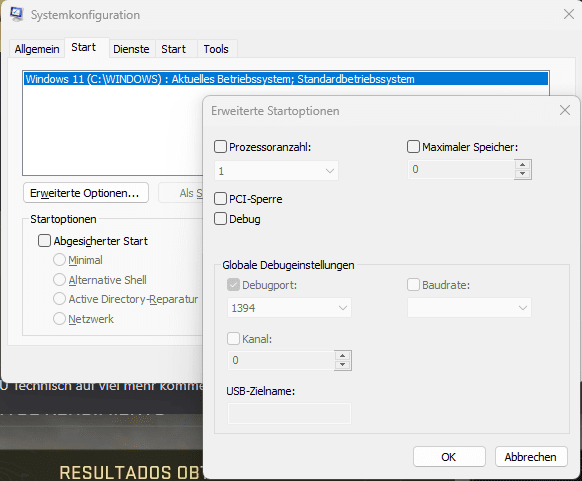Open the Baudrate dropdown

[469, 308]
